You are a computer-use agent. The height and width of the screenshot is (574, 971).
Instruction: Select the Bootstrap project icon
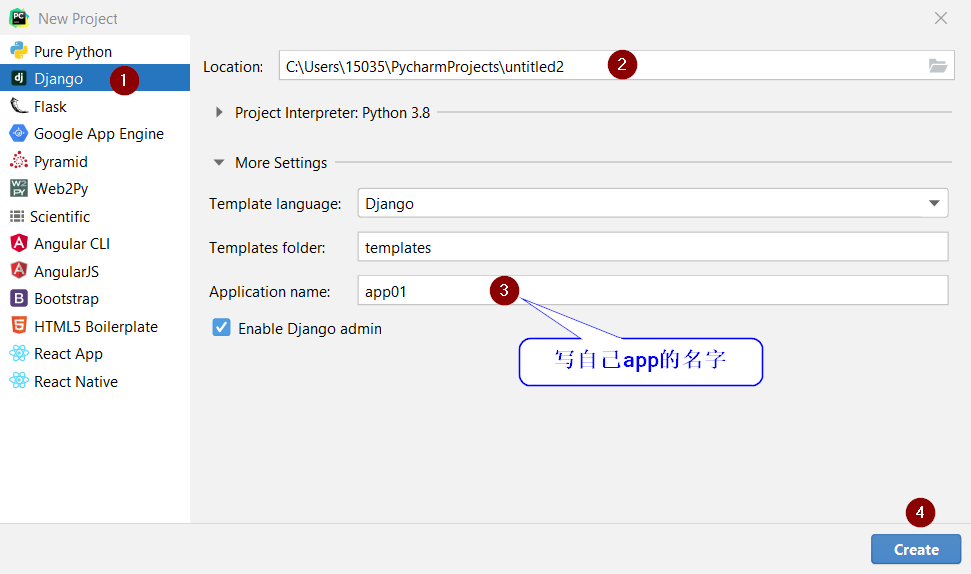pyautogui.click(x=18, y=298)
